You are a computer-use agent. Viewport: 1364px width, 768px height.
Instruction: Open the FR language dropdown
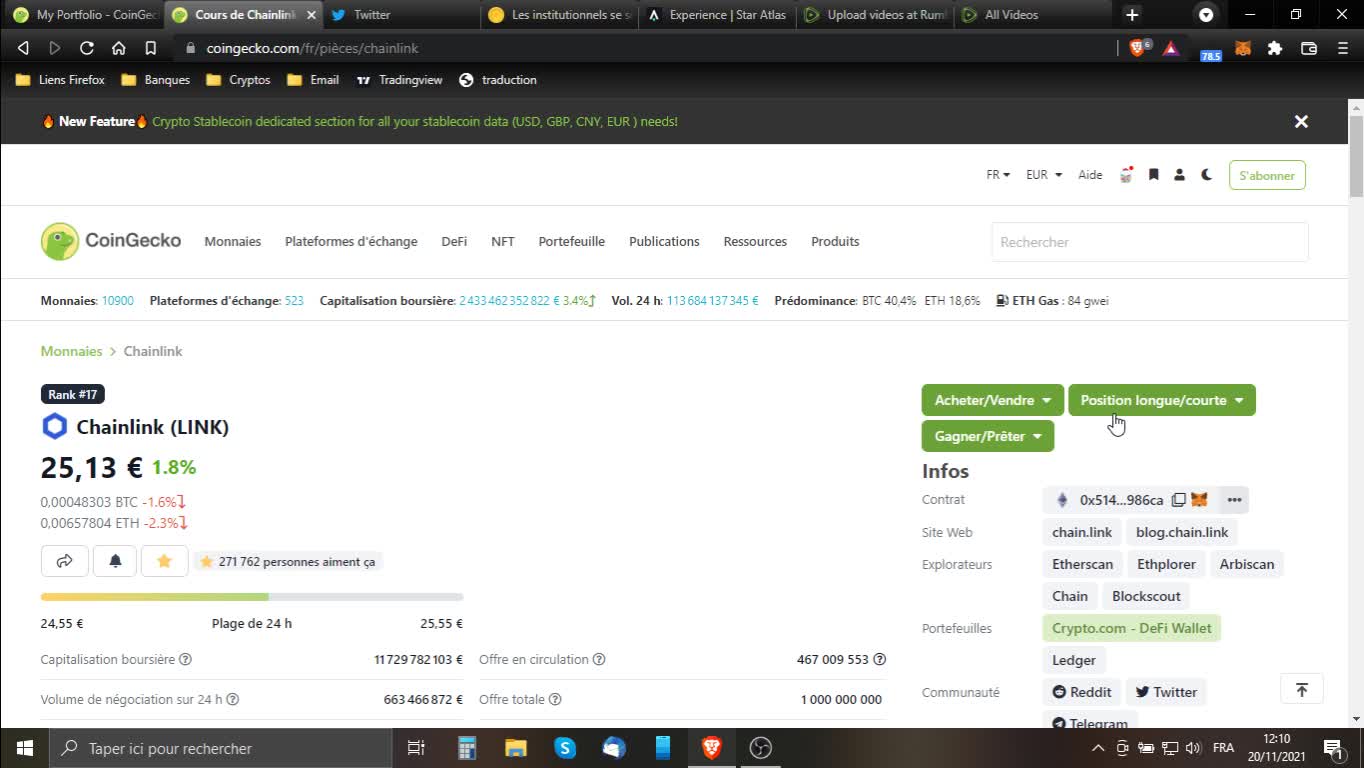coord(998,175)
